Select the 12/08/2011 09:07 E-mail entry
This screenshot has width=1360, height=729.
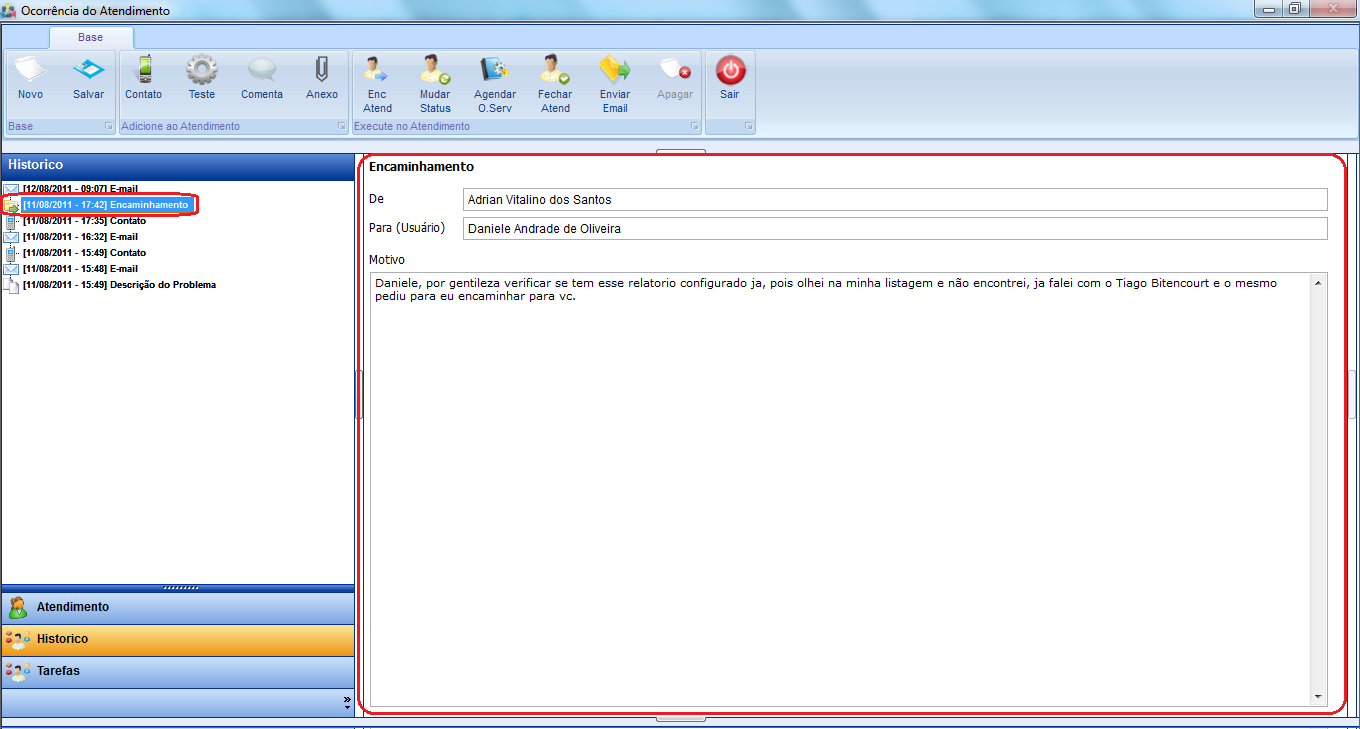click(80, 189)
